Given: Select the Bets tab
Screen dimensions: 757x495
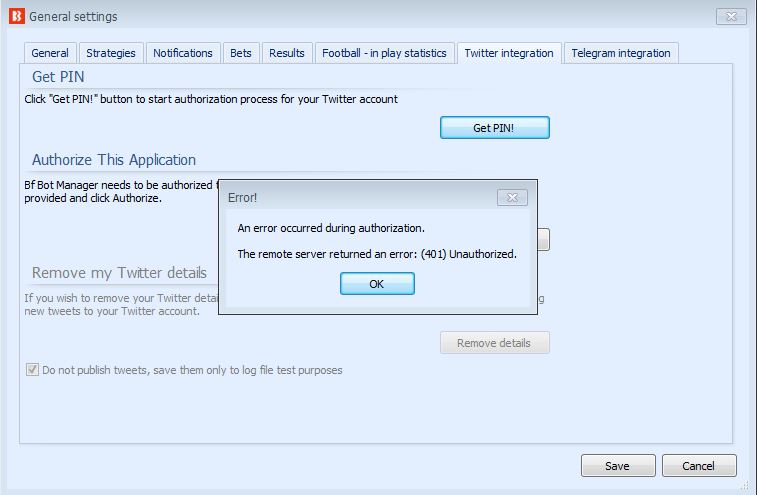Looking at the screenshot, I should pos(241,53).
